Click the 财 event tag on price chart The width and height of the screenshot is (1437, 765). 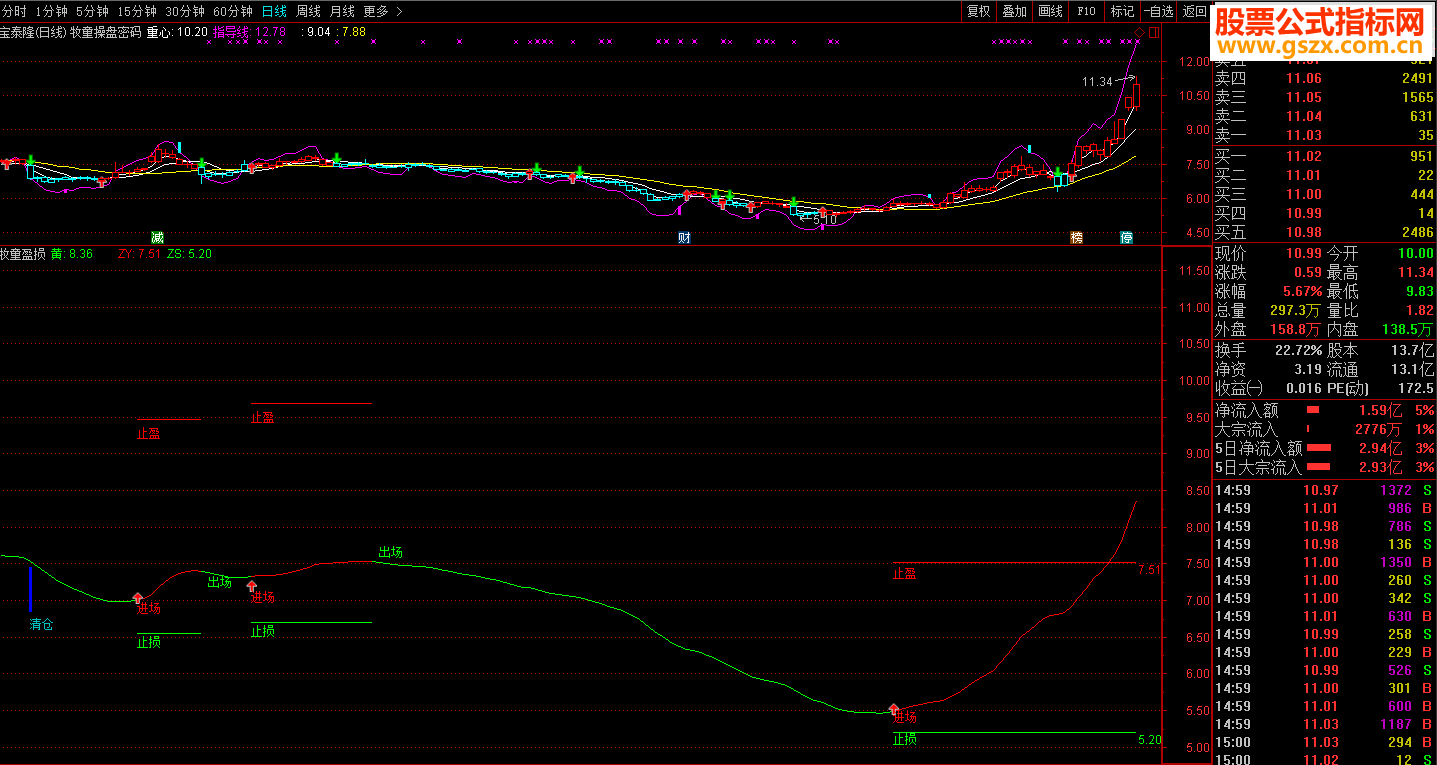click(x=684, y=237)
